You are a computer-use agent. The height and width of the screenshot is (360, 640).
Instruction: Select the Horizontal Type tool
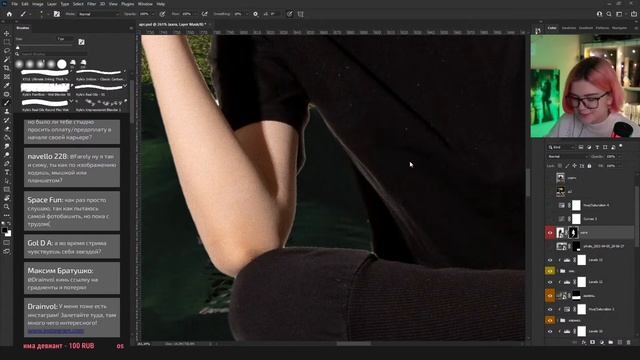pos(7,172)
